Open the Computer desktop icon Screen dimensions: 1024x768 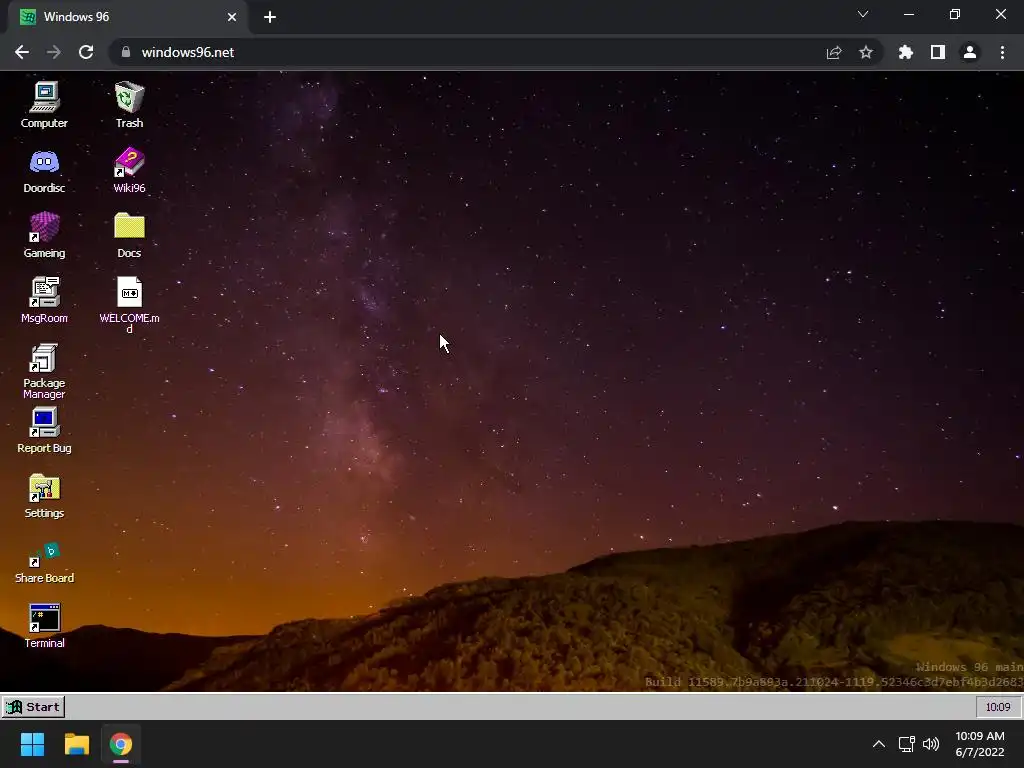click(x=44, y=104)
